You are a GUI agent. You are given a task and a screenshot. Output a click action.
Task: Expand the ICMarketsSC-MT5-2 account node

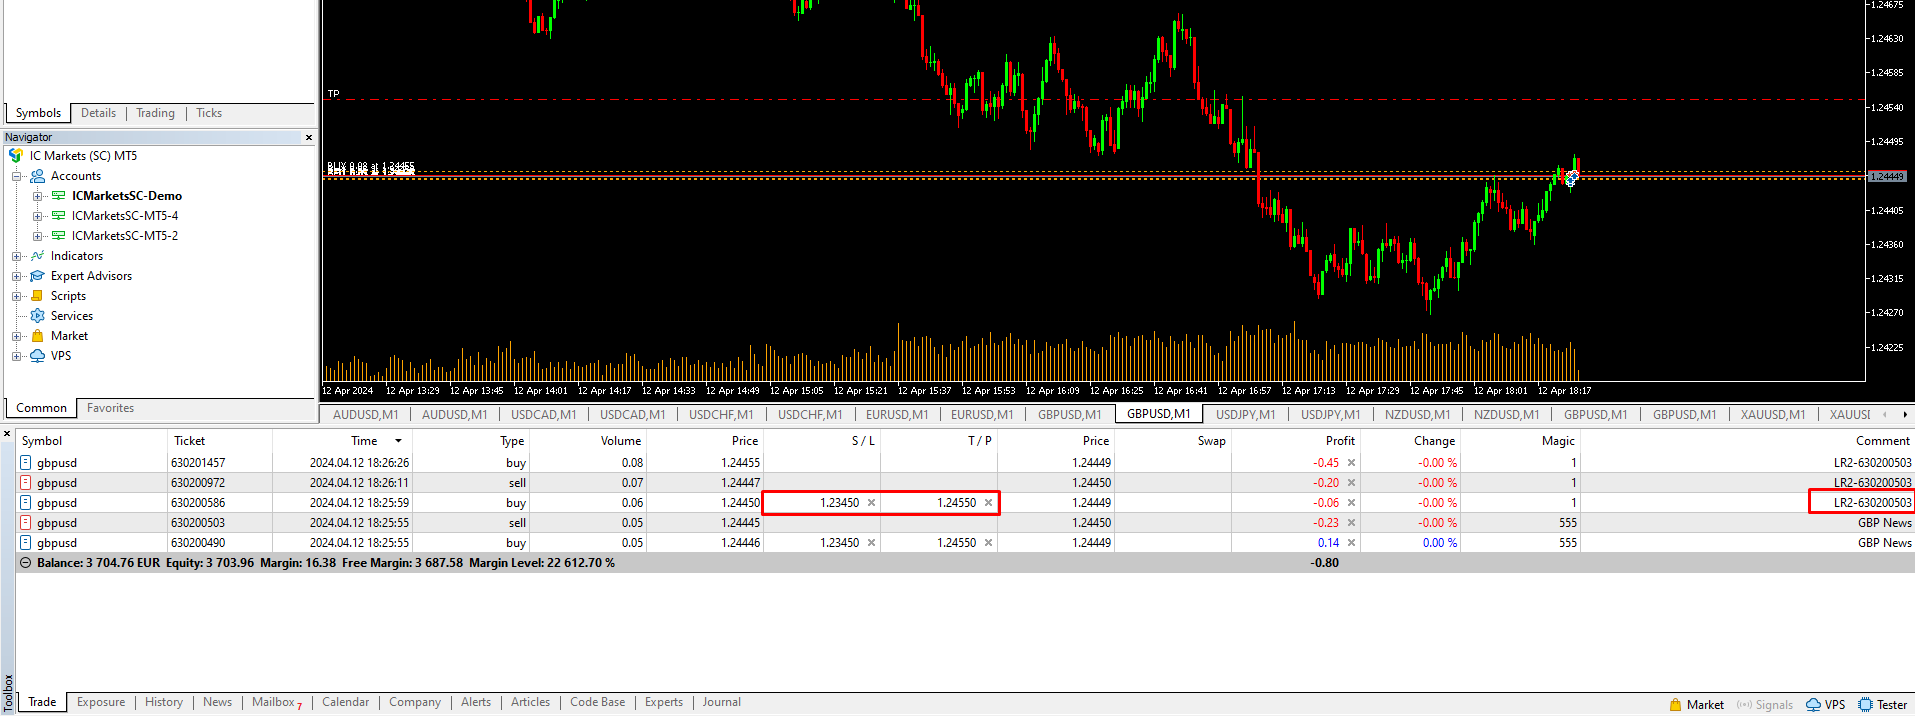pos(37,236)
